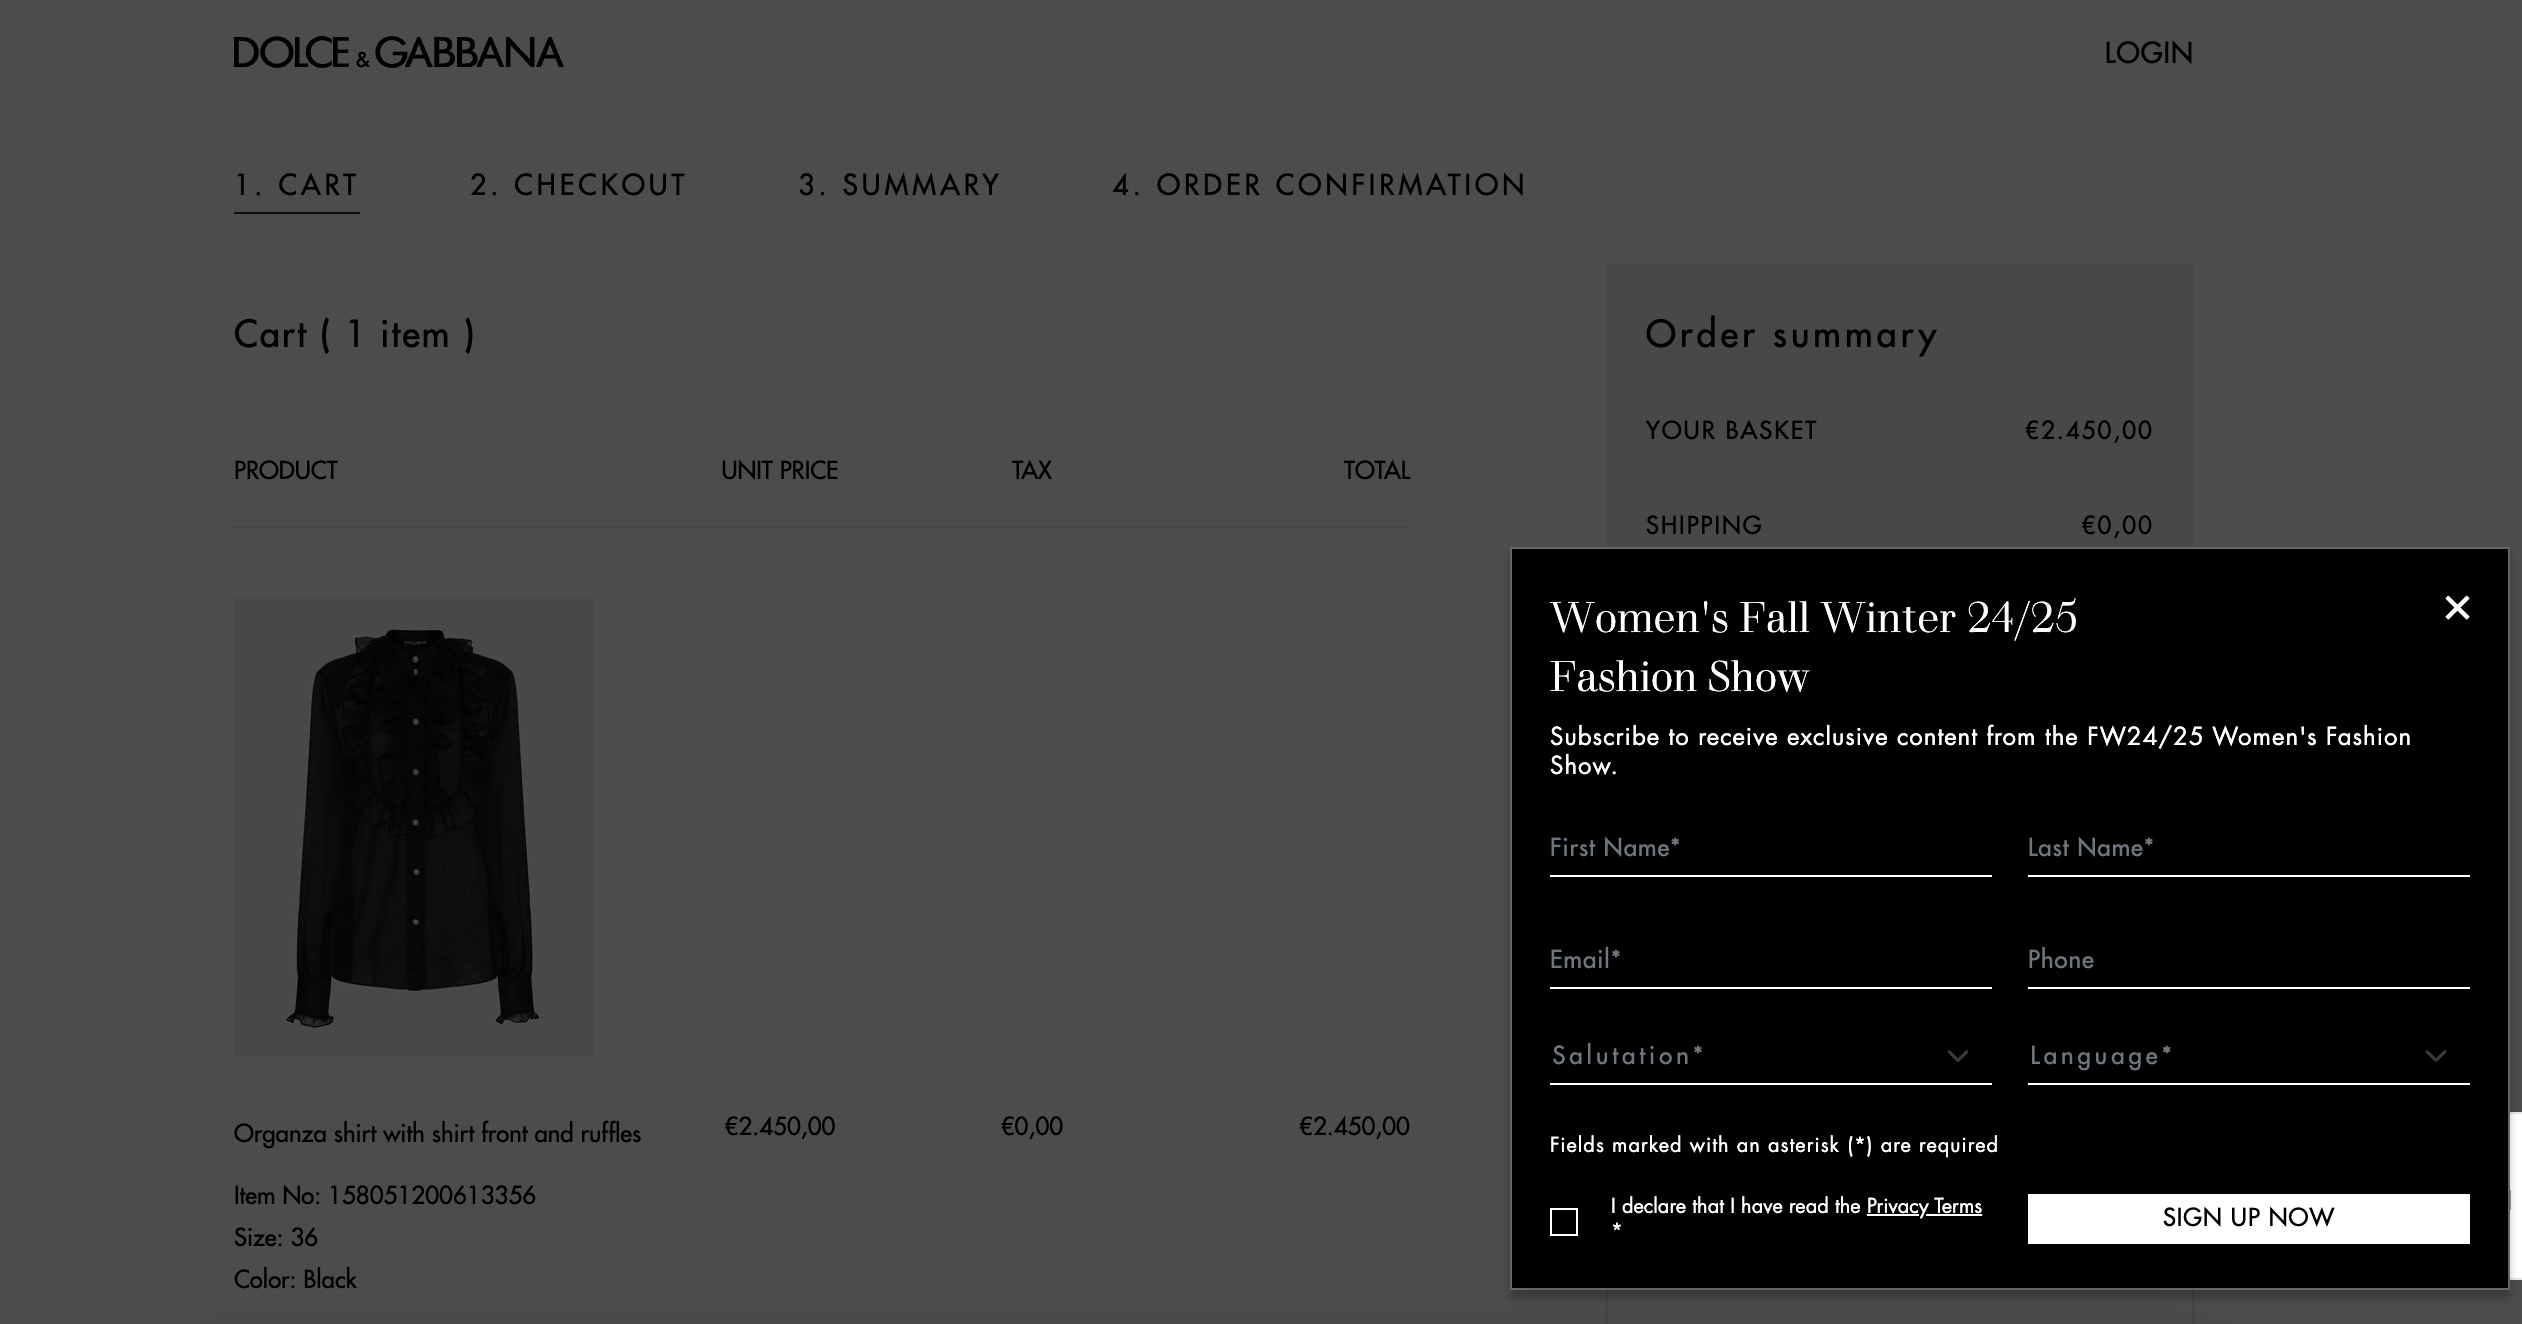Image resolution: width=2522 pixels, height=1324 pixels.
Task: Focus the First Name field
Action: (x=1770, y=849)
